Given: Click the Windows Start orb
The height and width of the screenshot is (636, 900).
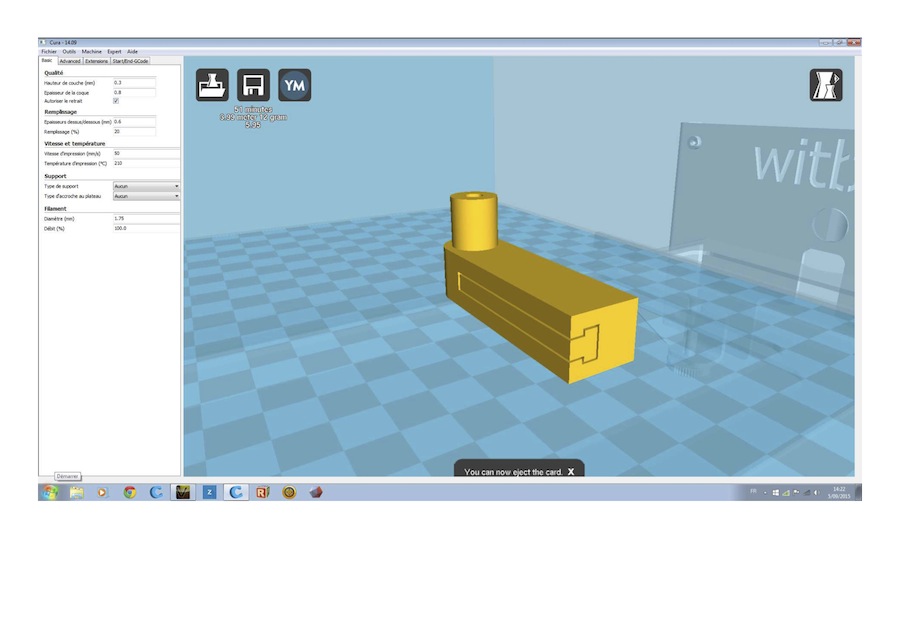Looking at the screenshot, I should click(48, 492).
